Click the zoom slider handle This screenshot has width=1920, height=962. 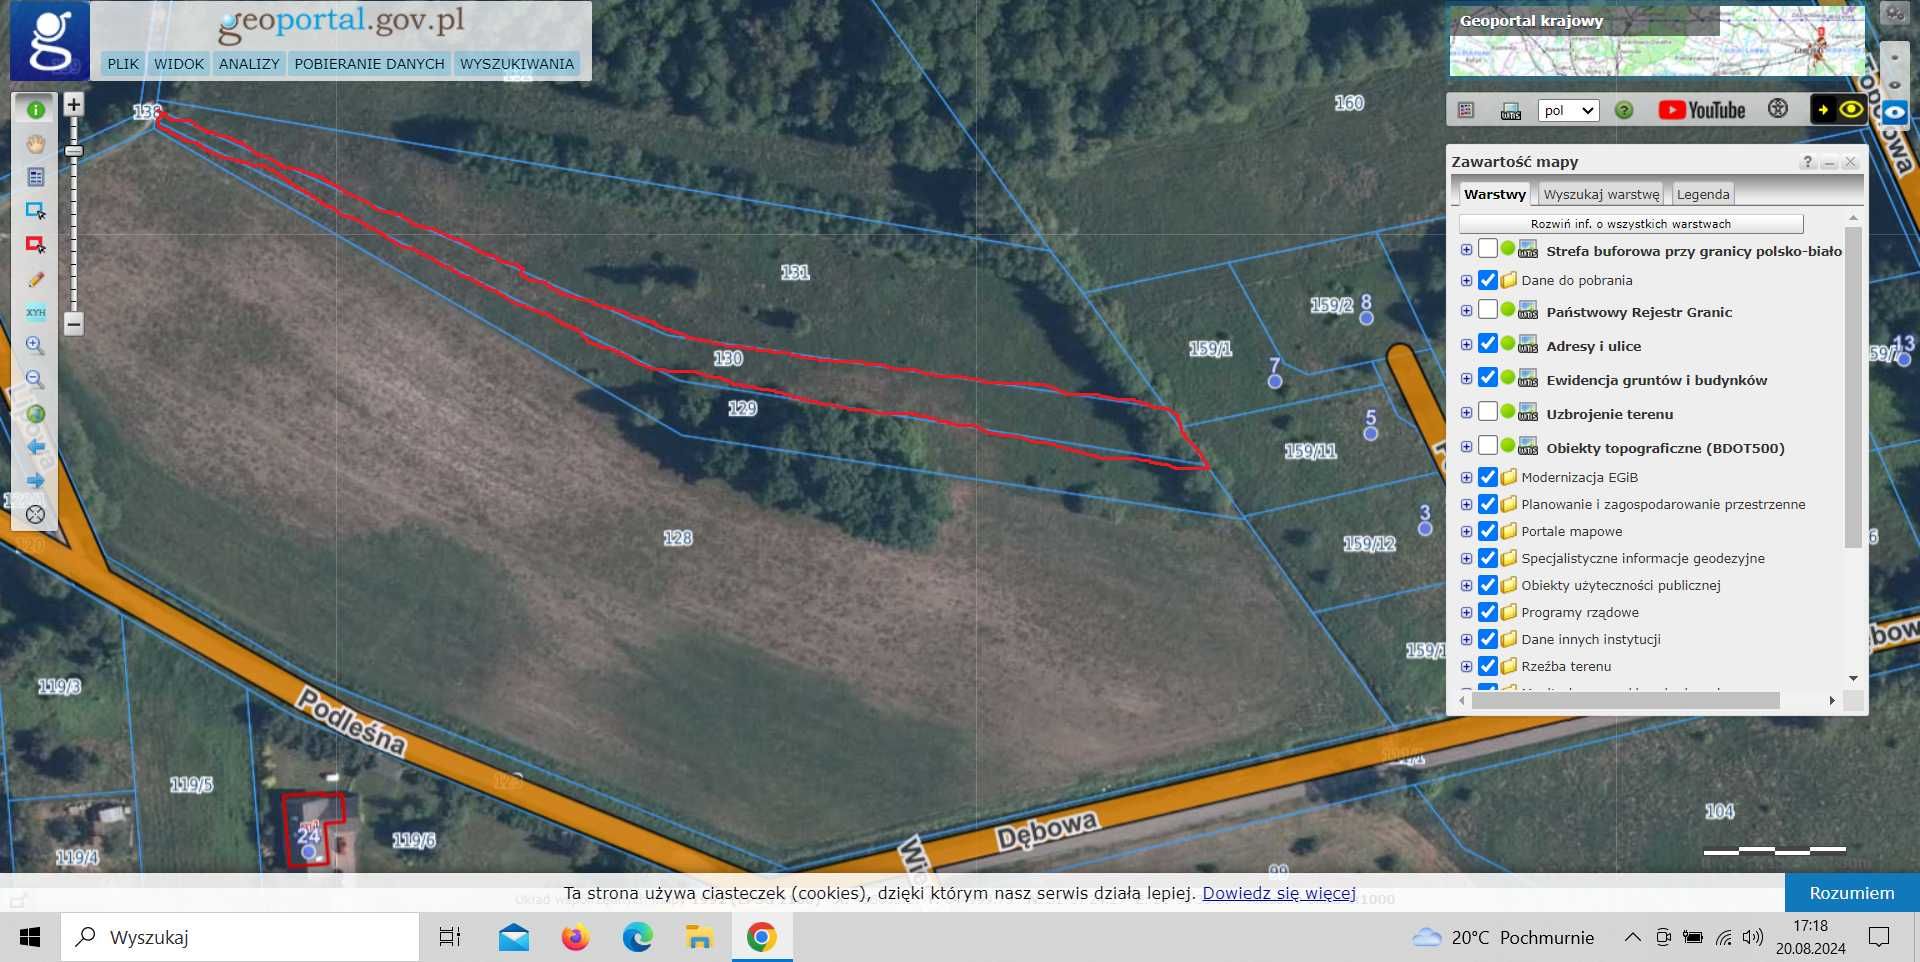(x=74, y=151)
